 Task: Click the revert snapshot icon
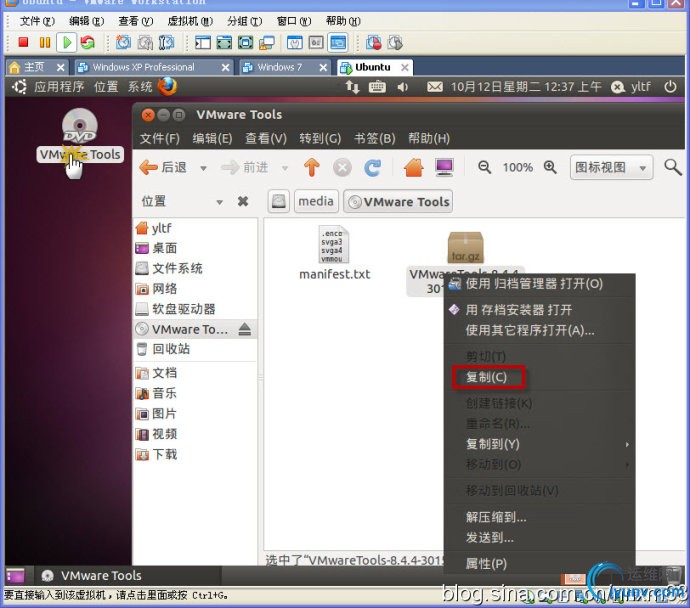pos(145,43)
